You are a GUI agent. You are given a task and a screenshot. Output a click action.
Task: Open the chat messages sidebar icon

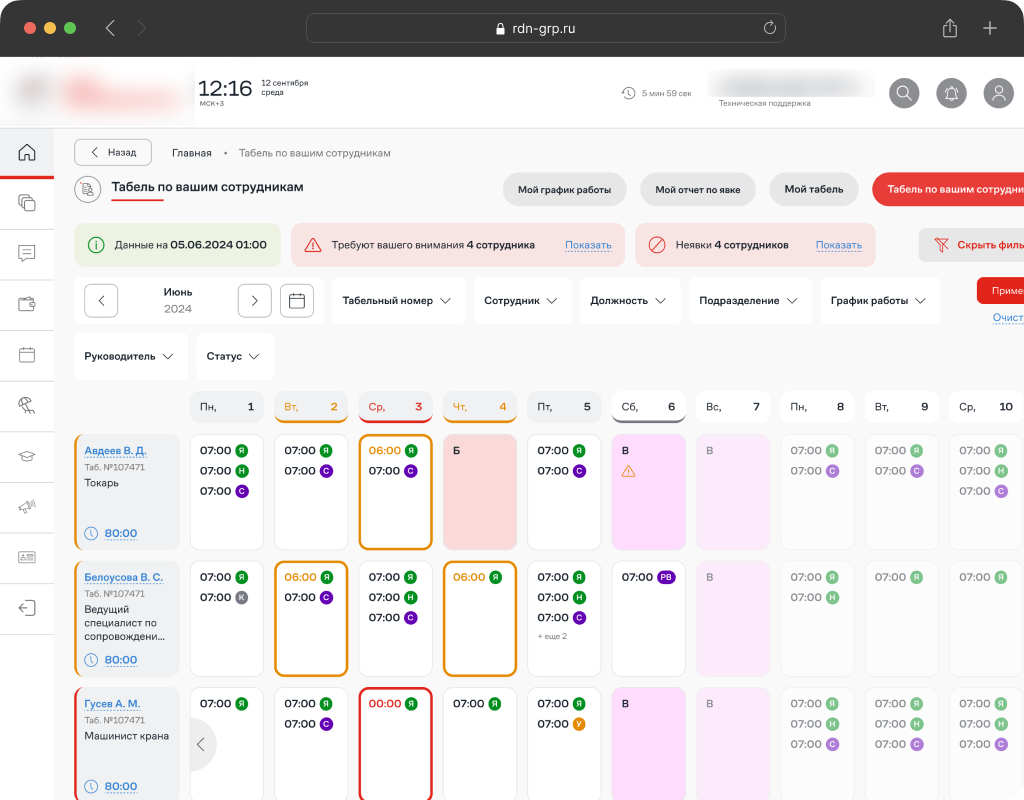coord(27,254)
